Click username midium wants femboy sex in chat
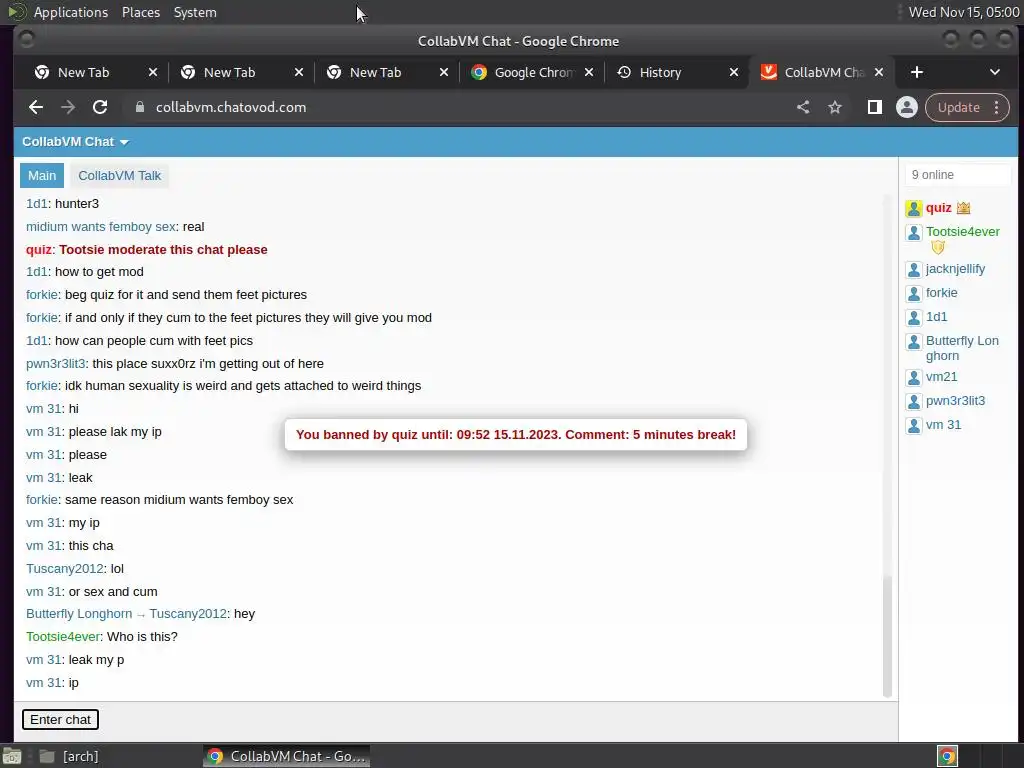Screen dimensions: 1024x768 (101, 227)
